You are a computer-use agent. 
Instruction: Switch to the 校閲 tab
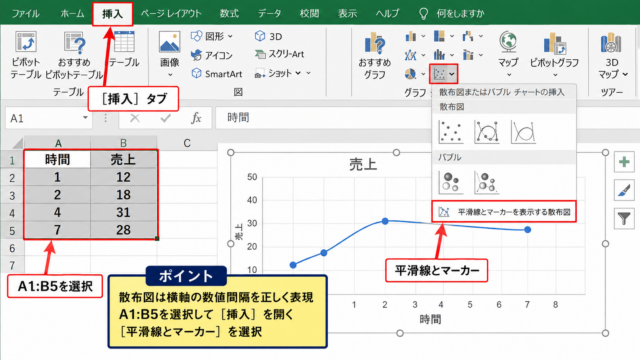pos(309,13)
